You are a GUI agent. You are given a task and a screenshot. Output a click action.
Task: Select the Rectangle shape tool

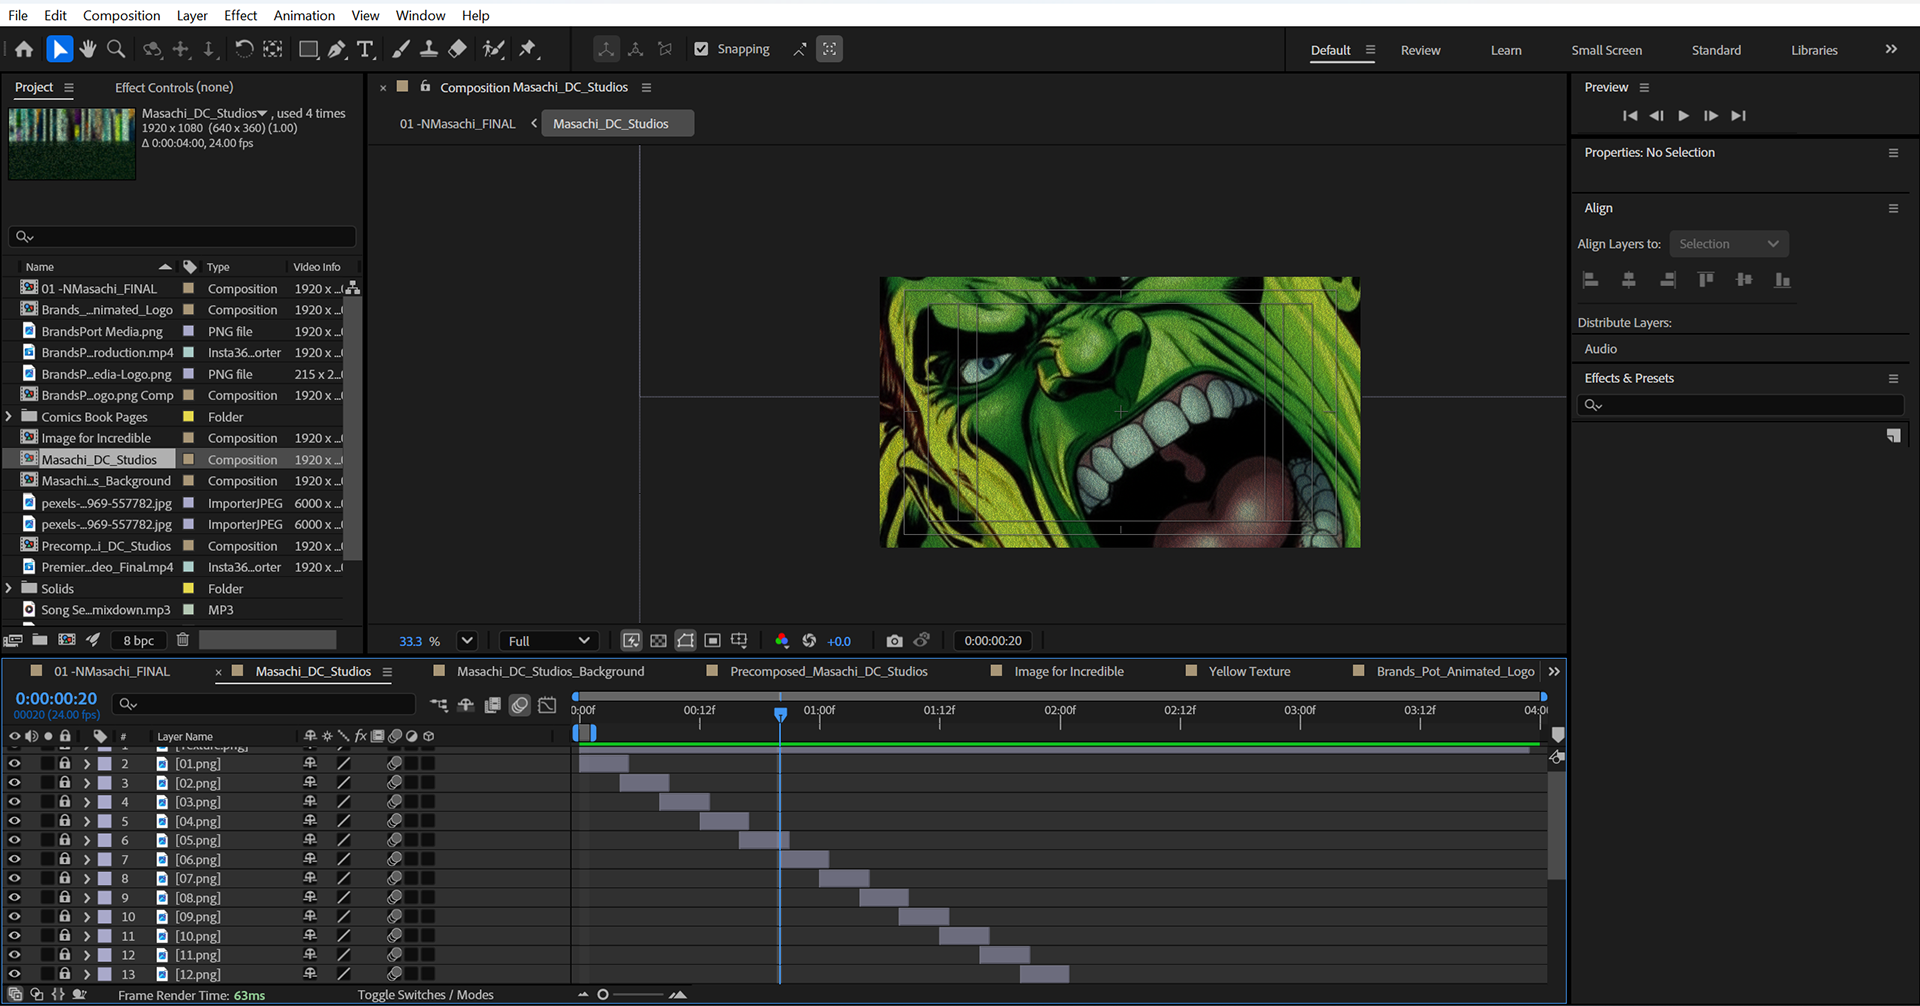coord(308,49)
